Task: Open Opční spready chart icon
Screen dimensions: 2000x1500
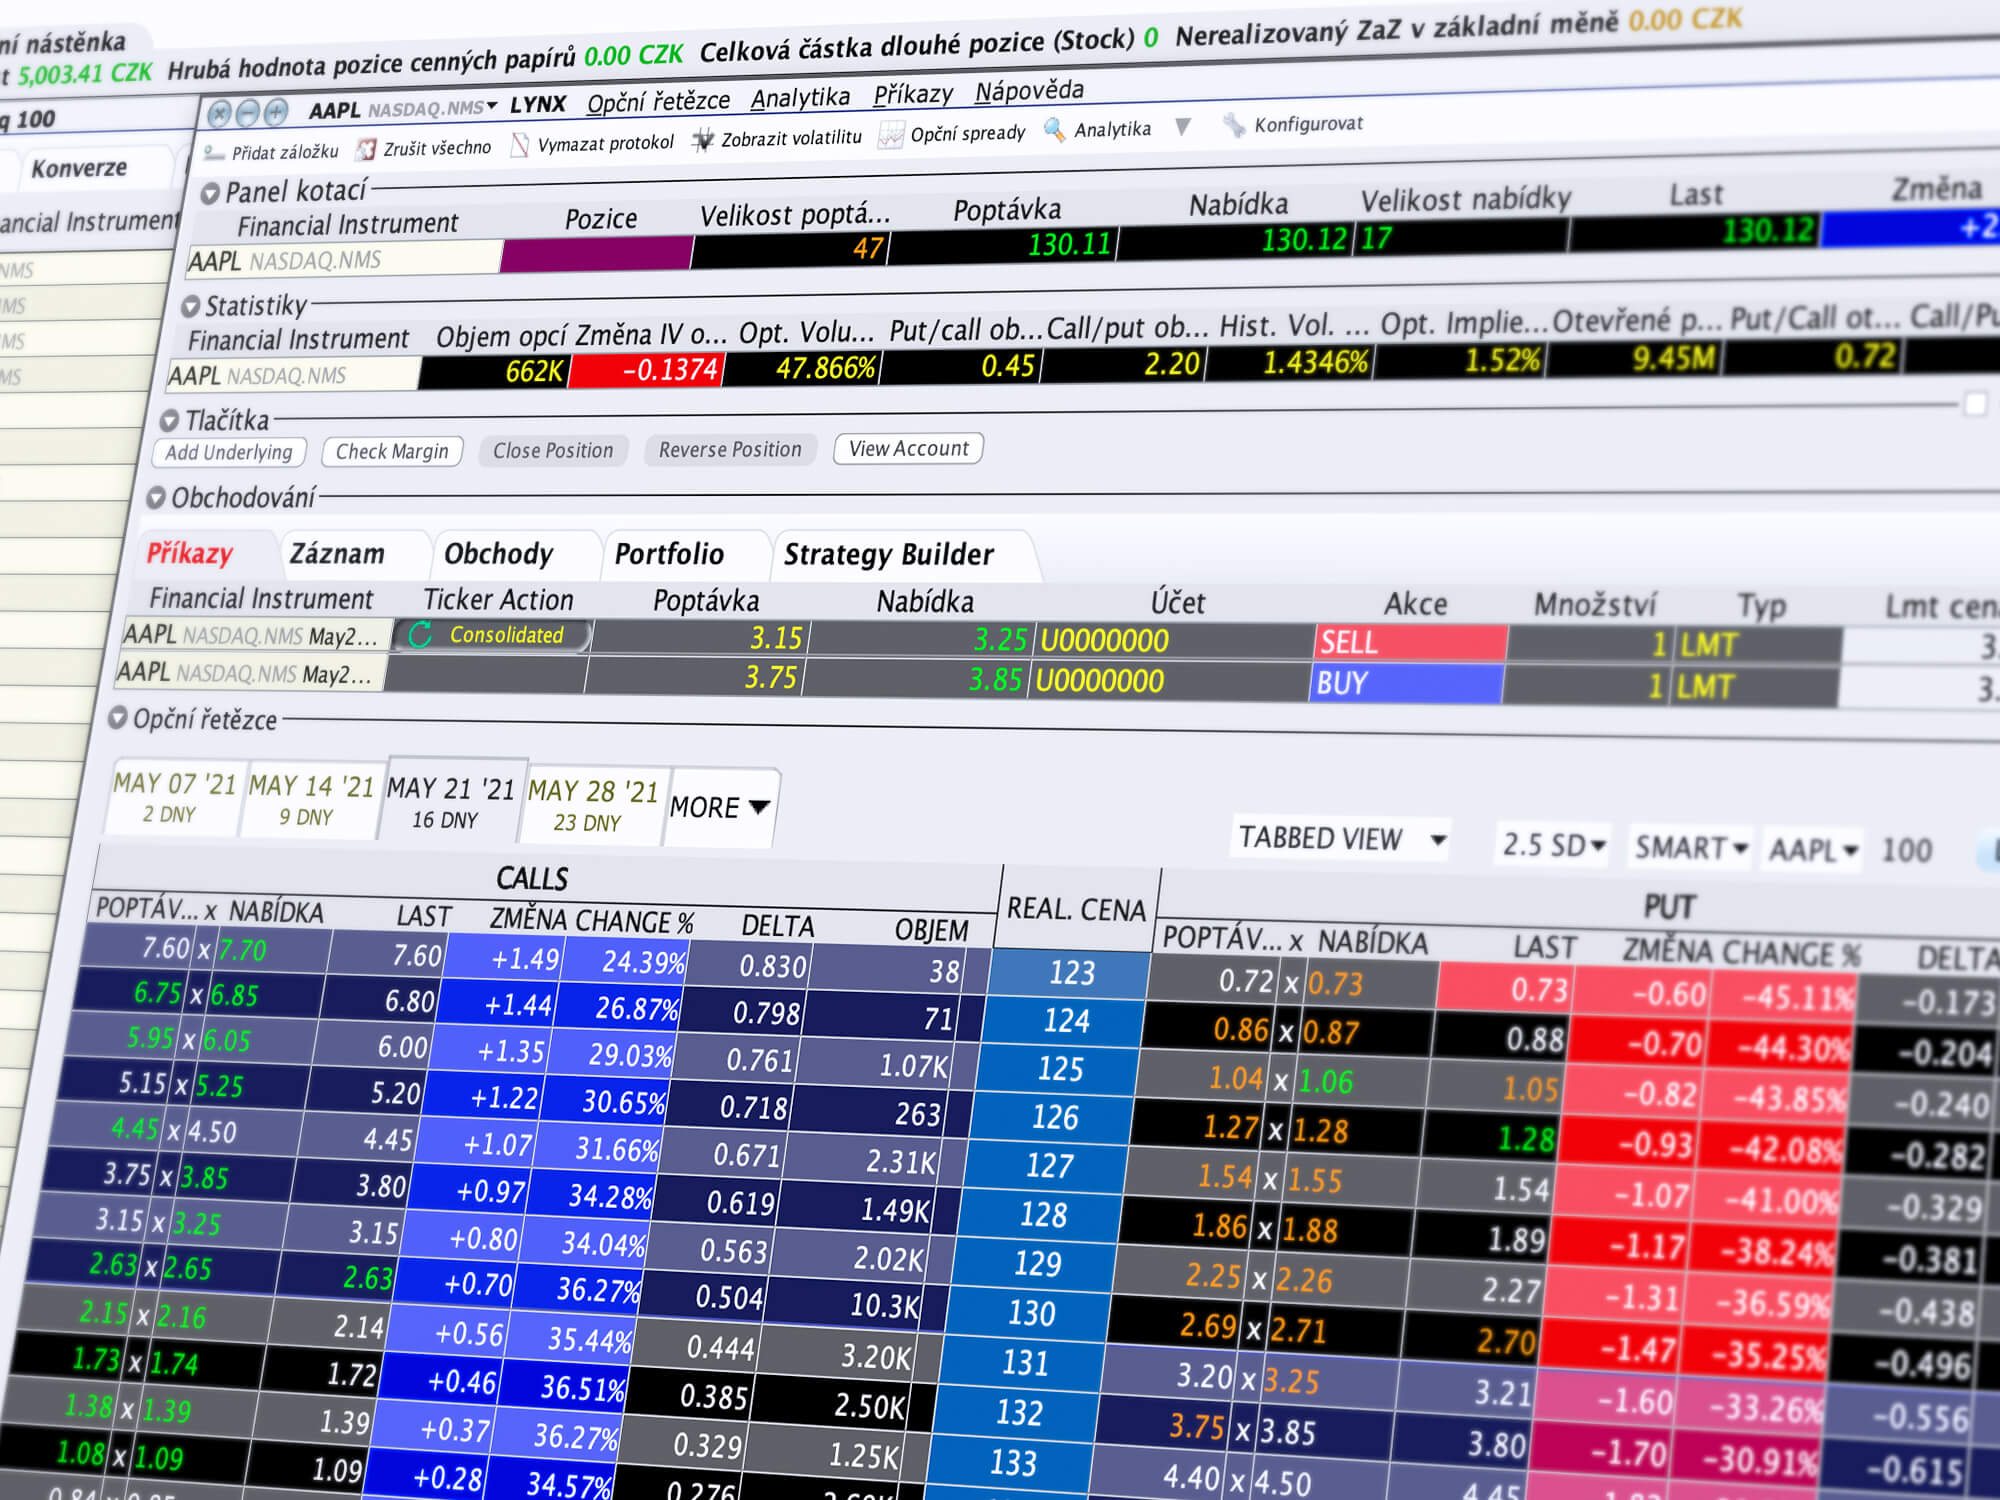Action: (x=890, y=135)
